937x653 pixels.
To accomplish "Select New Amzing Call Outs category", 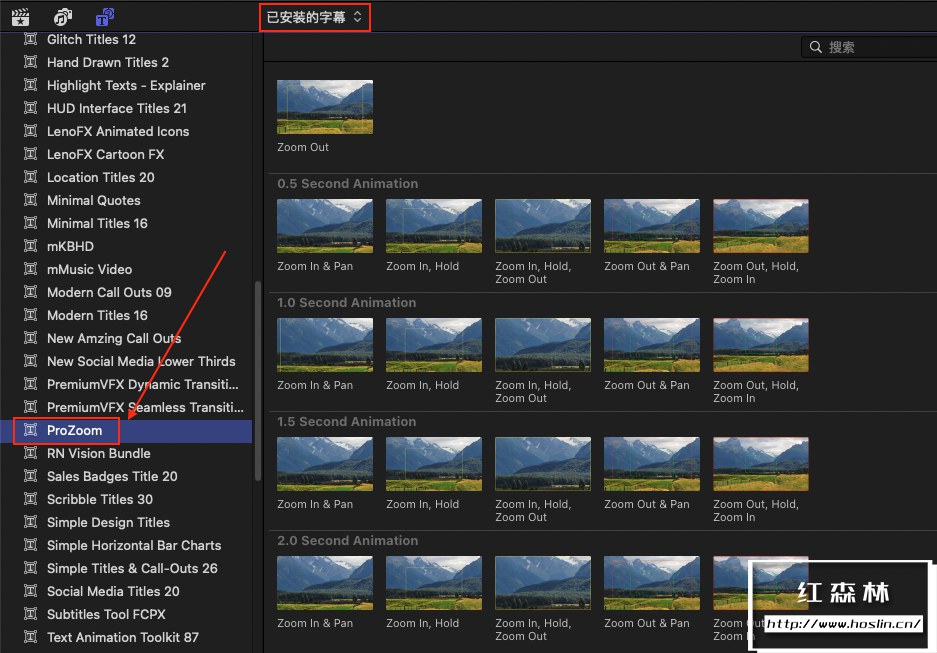I will tap(126, 338).
